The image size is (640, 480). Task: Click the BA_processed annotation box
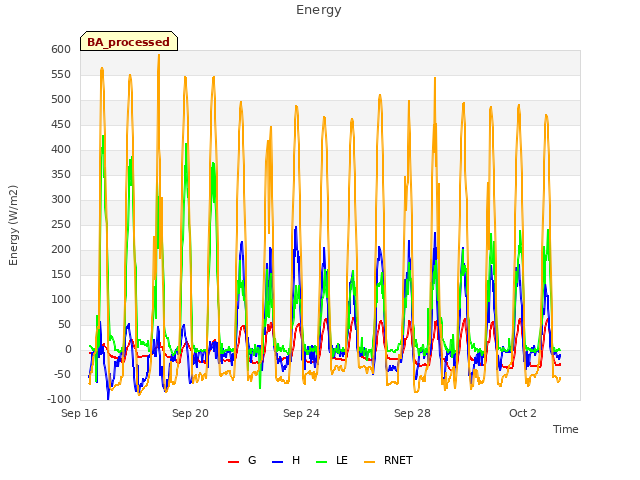coord(129,41)
